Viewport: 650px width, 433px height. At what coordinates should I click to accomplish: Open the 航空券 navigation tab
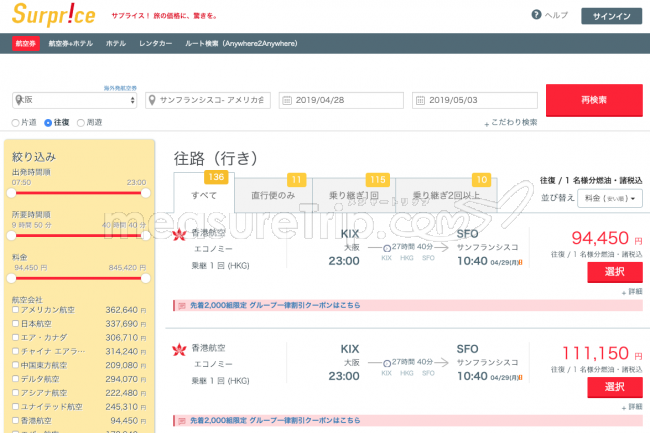tap(26, 44)
